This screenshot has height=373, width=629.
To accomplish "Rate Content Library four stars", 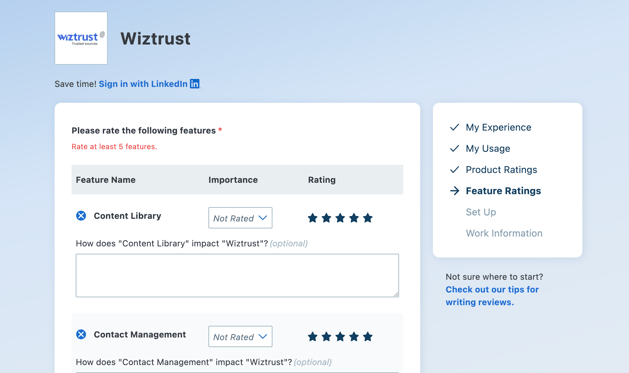I will (354, 218).
